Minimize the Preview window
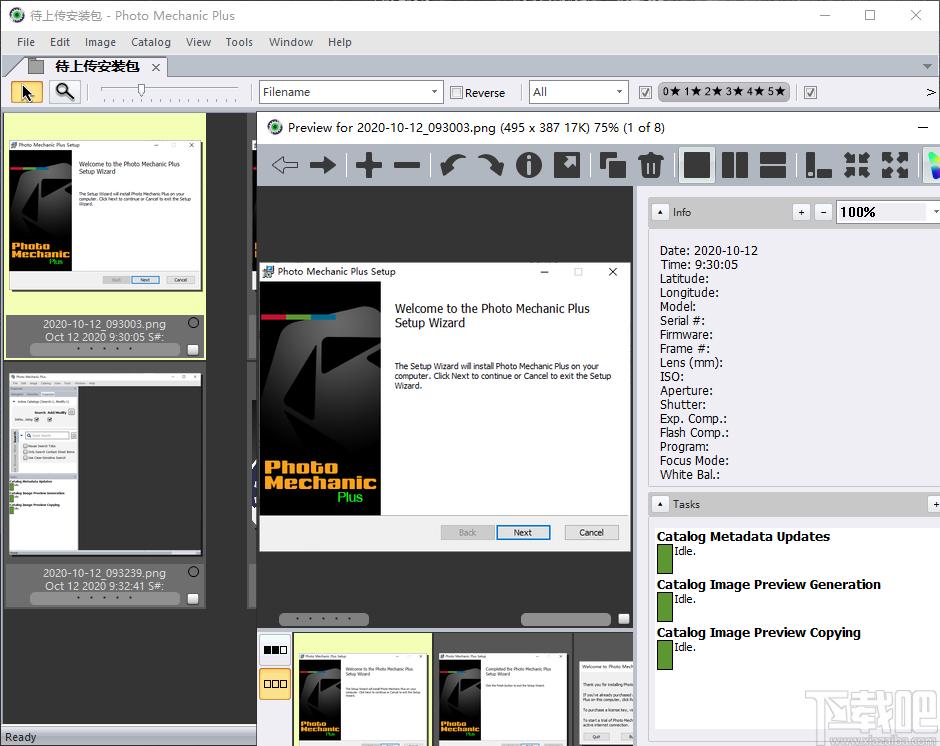Viewport: 940px width, 746px height. coord(923,127)
